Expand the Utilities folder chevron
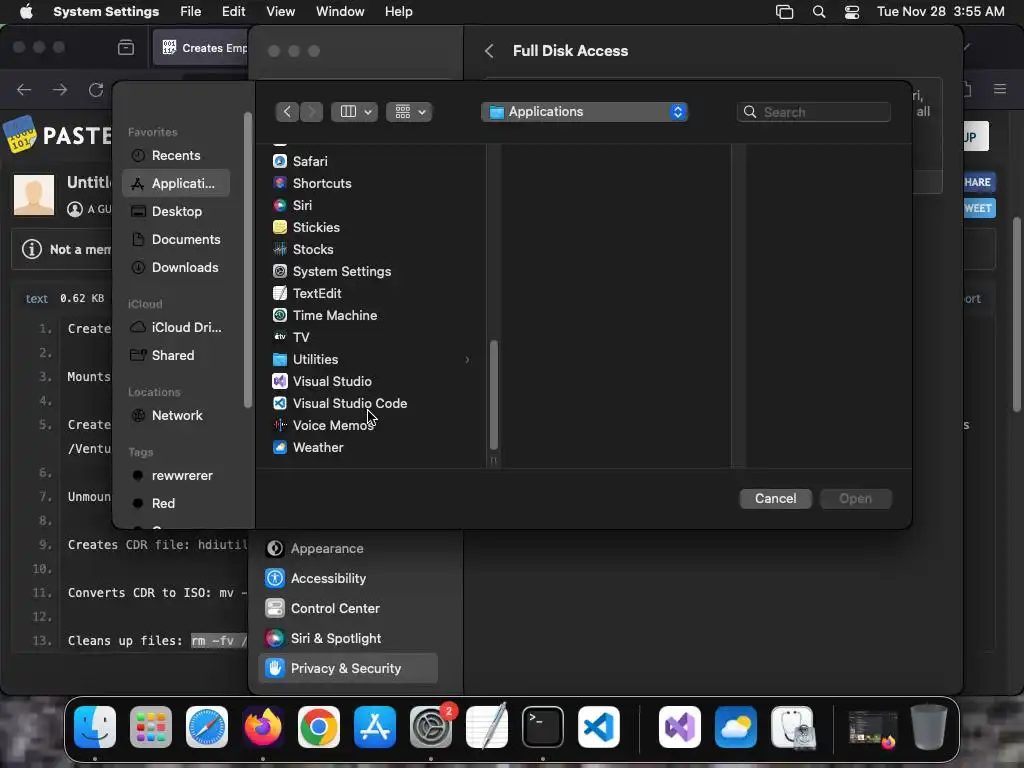This screenshot has width=1024, height=768. (467, 360)
